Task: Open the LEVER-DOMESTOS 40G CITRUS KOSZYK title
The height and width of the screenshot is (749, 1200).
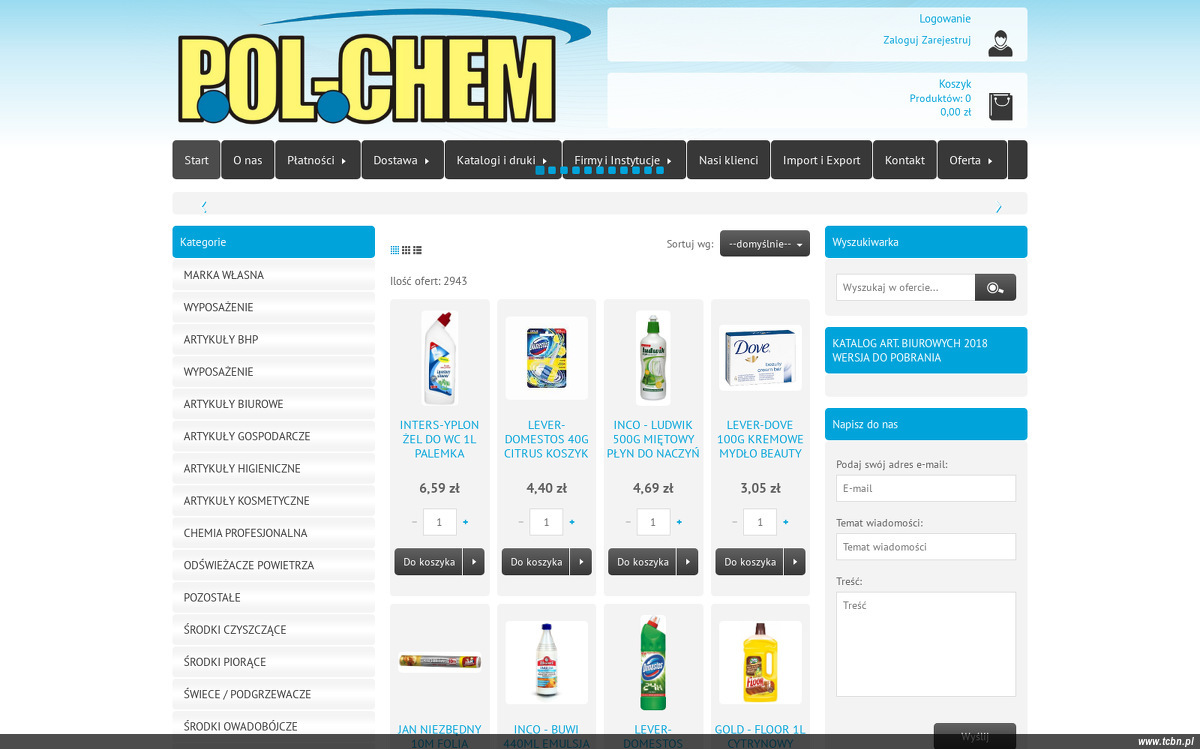Action: pyautogui.click(x=546, y=439)
